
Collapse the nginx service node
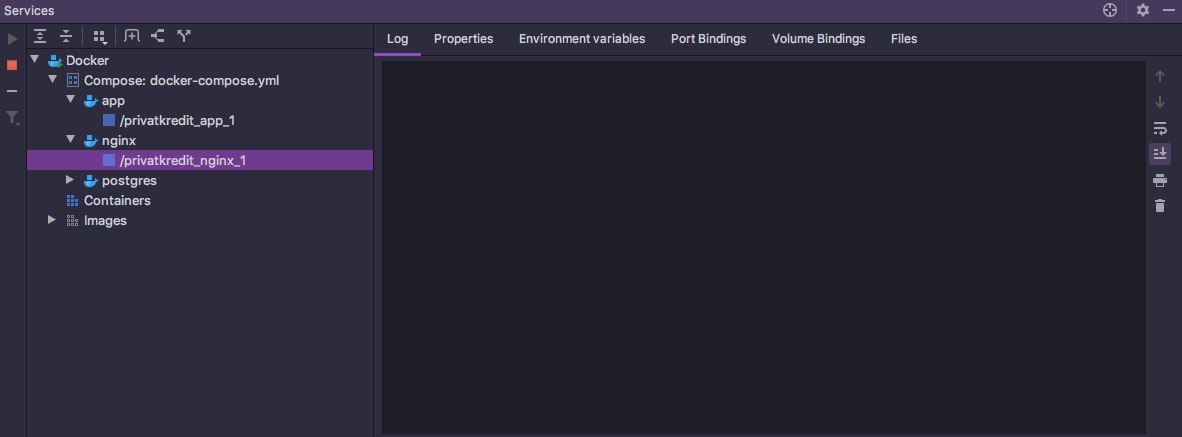[x=71, y=139]
